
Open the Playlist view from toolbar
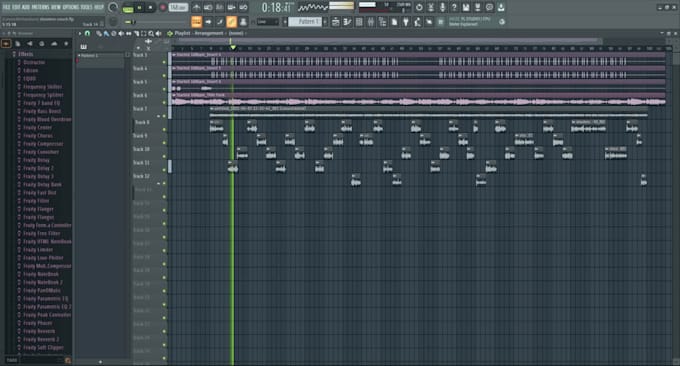click(336, 22)
